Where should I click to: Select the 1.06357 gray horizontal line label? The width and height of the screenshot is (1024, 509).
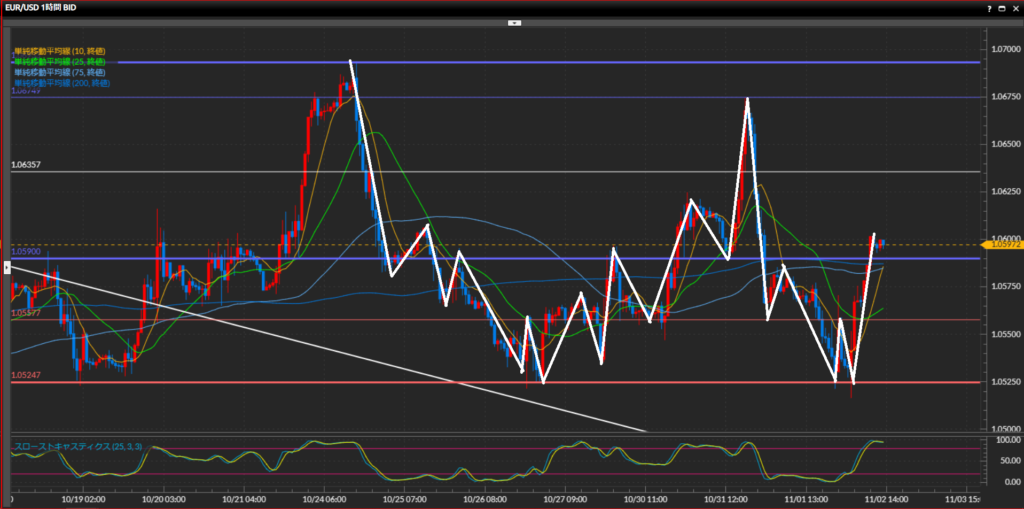click(x=26, y=164)
